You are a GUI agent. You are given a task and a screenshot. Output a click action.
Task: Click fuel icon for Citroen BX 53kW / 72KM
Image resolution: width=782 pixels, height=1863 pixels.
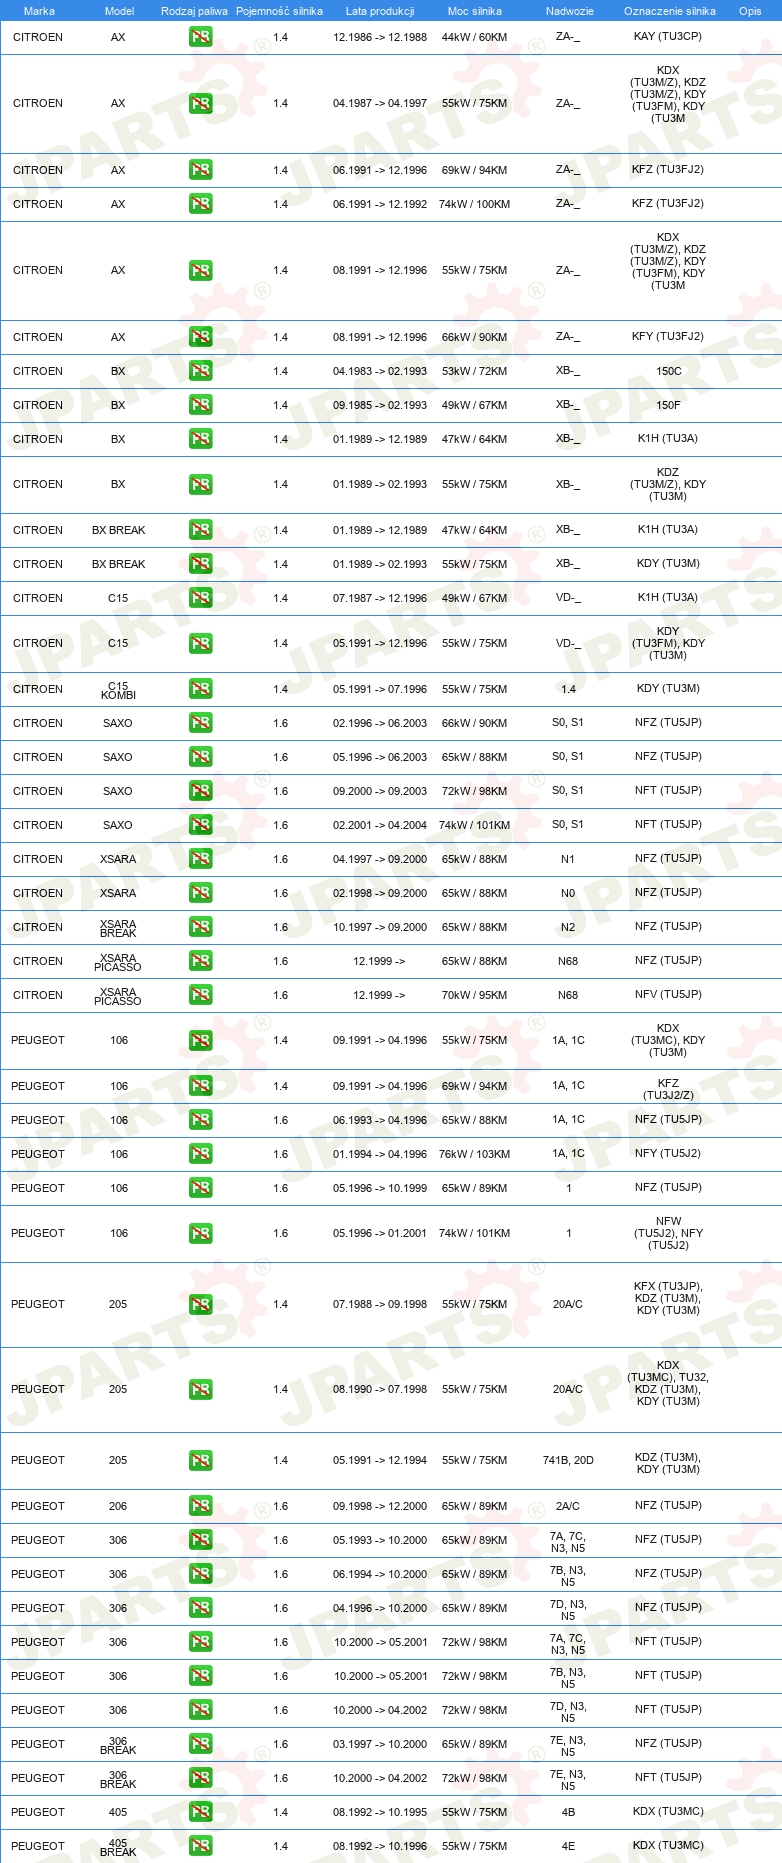200,371
